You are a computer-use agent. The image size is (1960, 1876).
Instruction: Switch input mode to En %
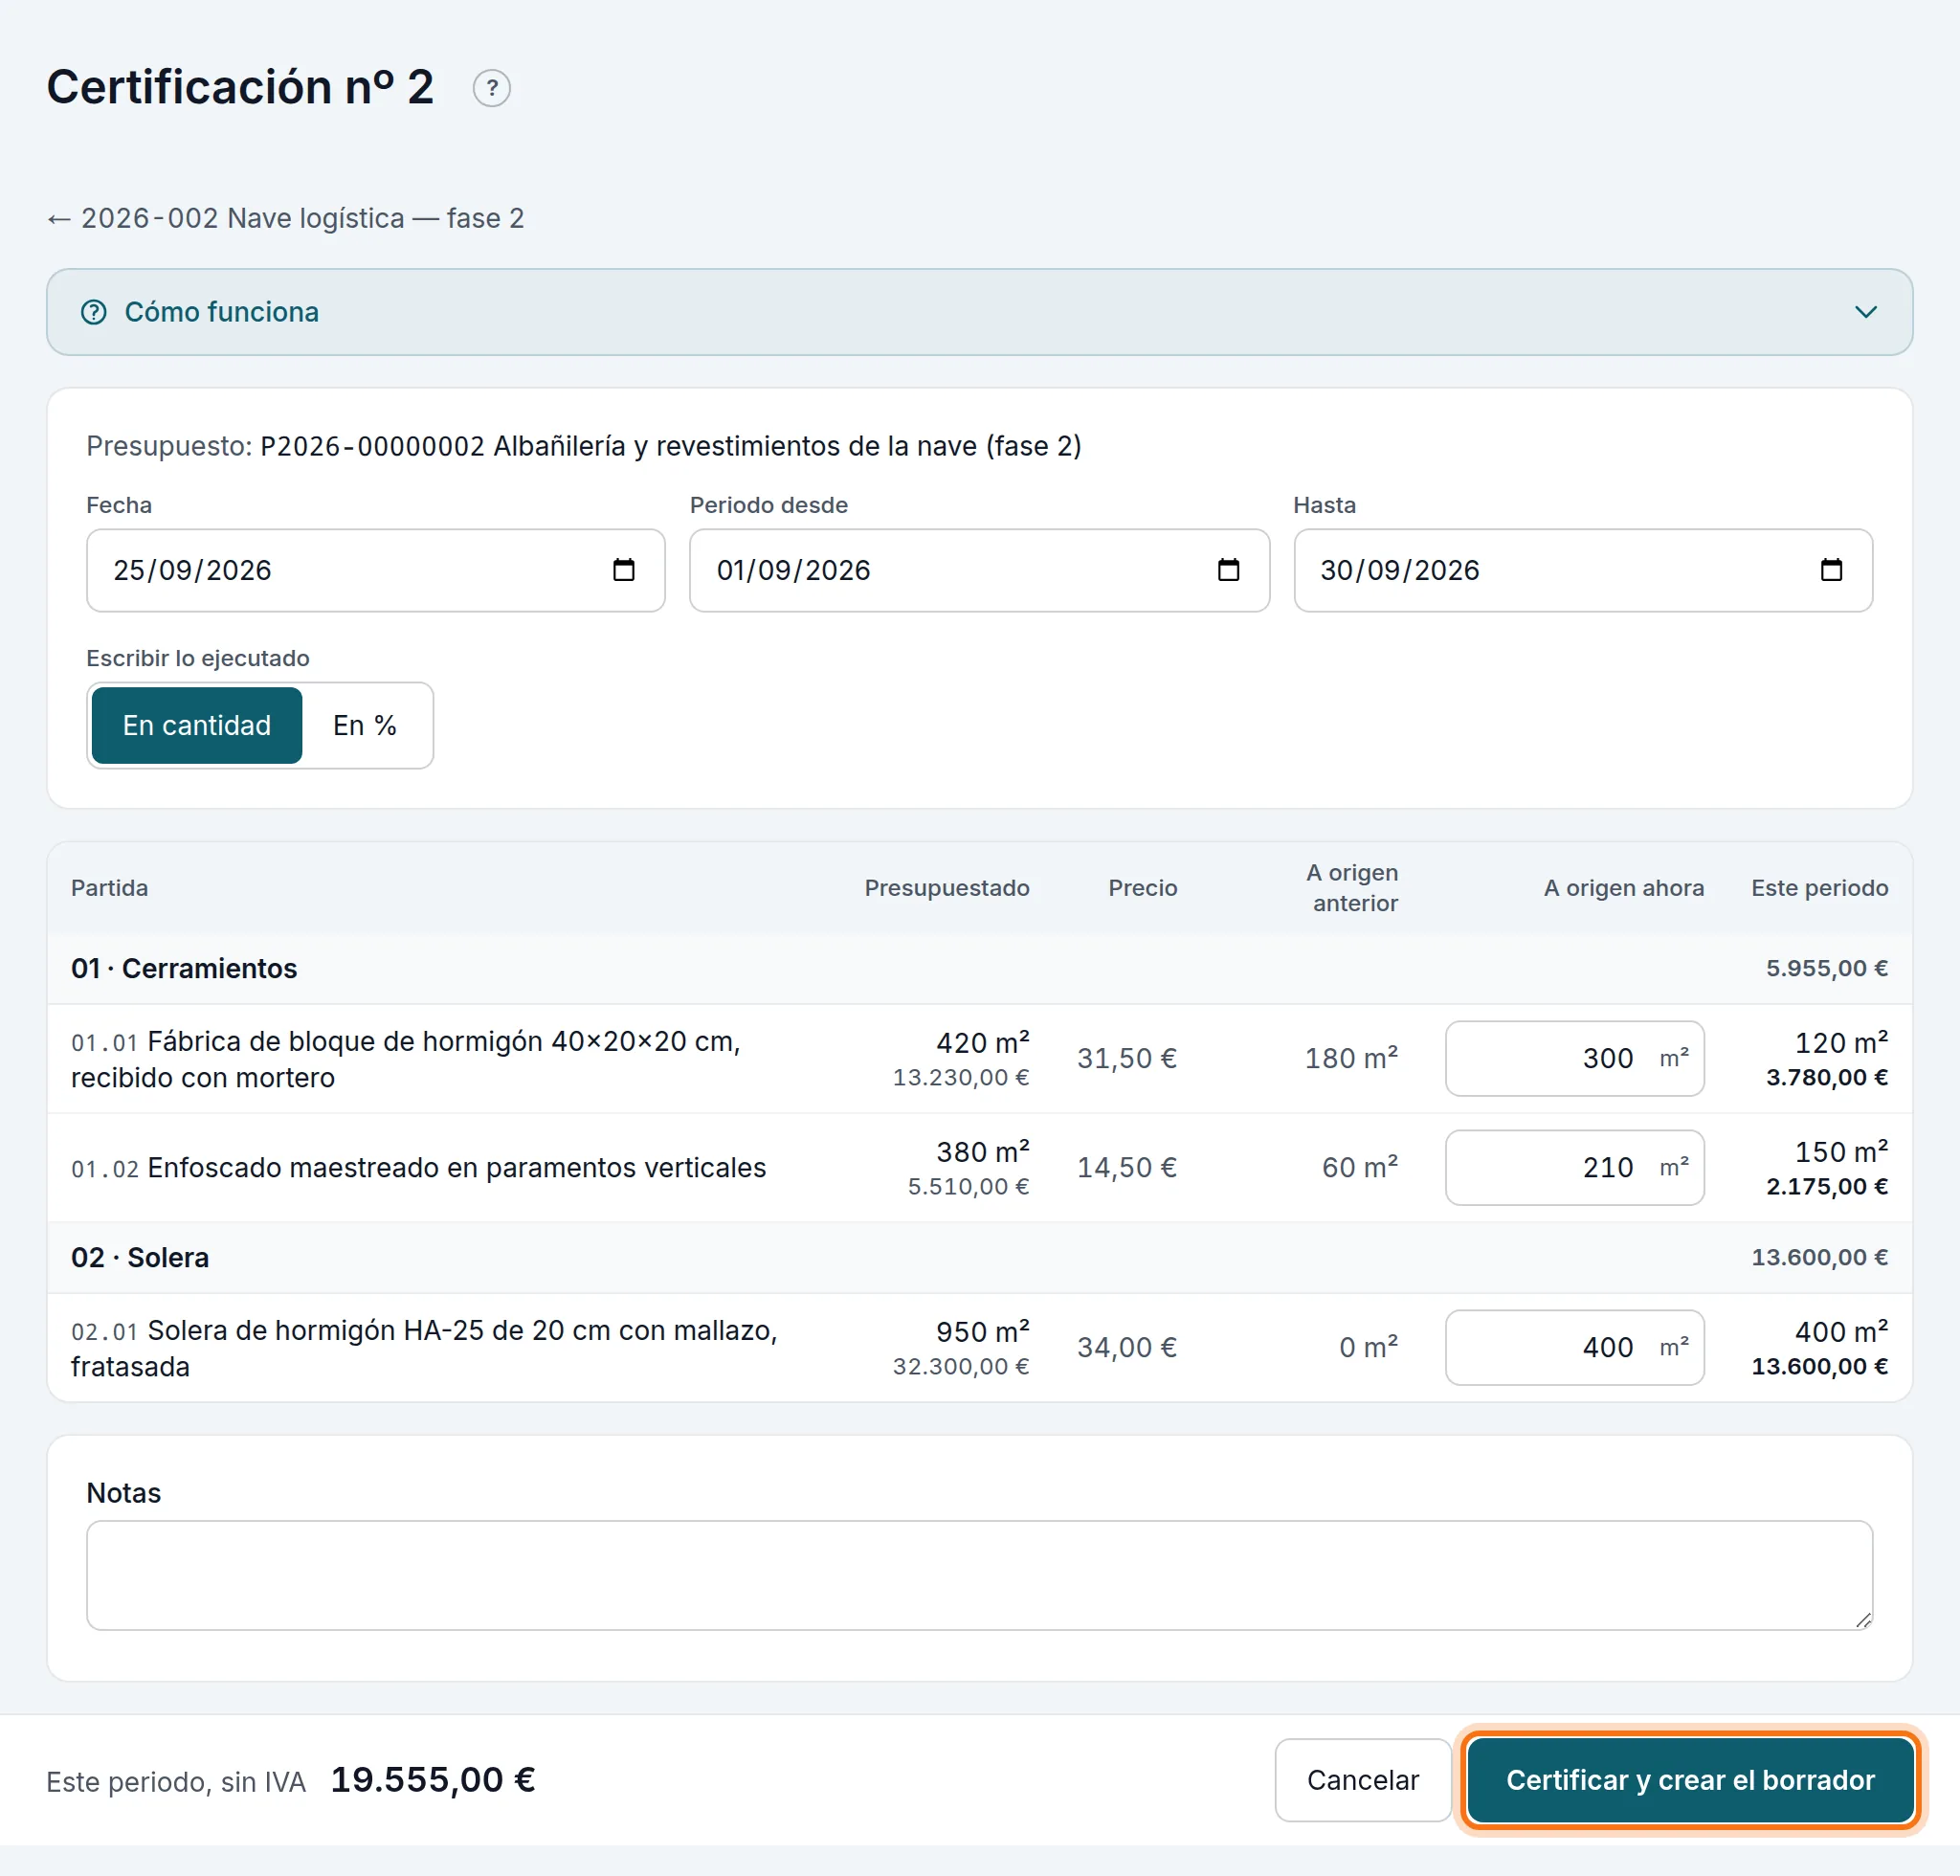(365, 725)
